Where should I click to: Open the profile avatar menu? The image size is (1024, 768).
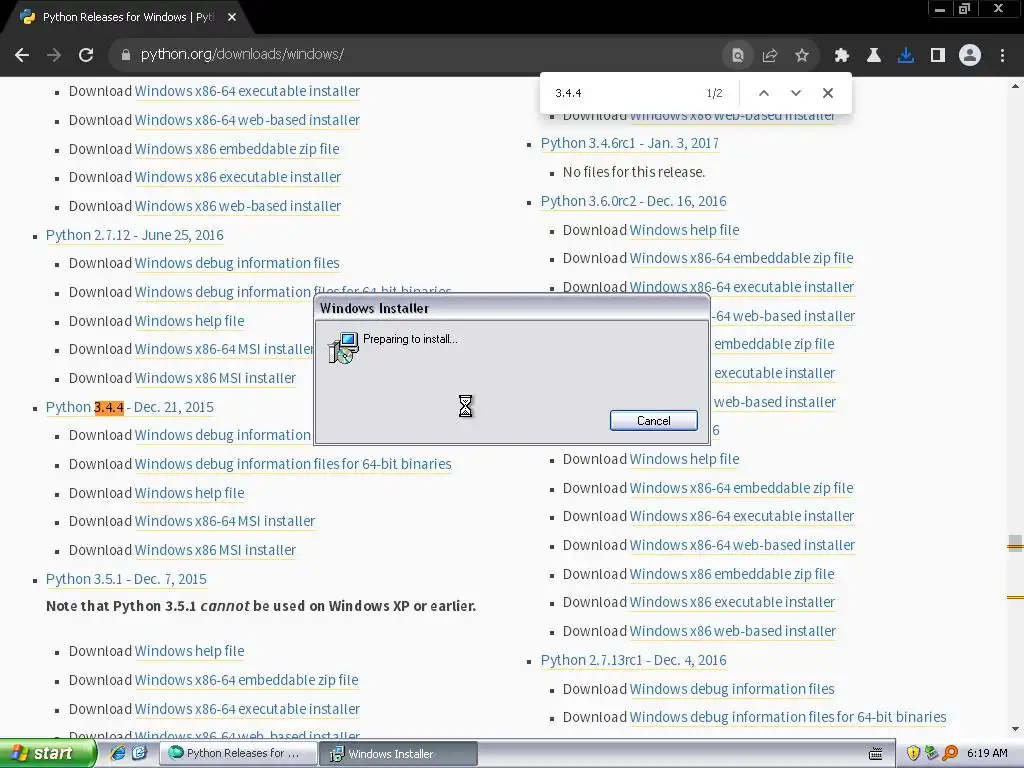[x=970, y=56]
